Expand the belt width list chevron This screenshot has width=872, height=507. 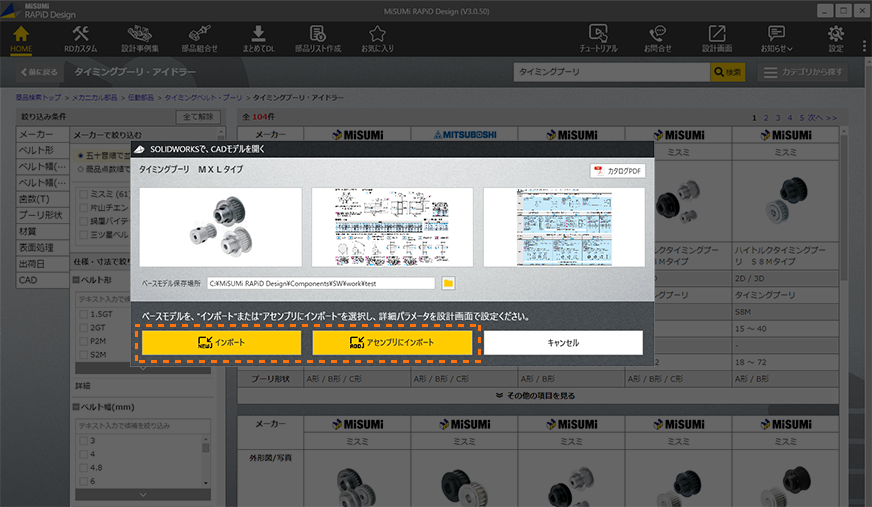coord(144,494)
